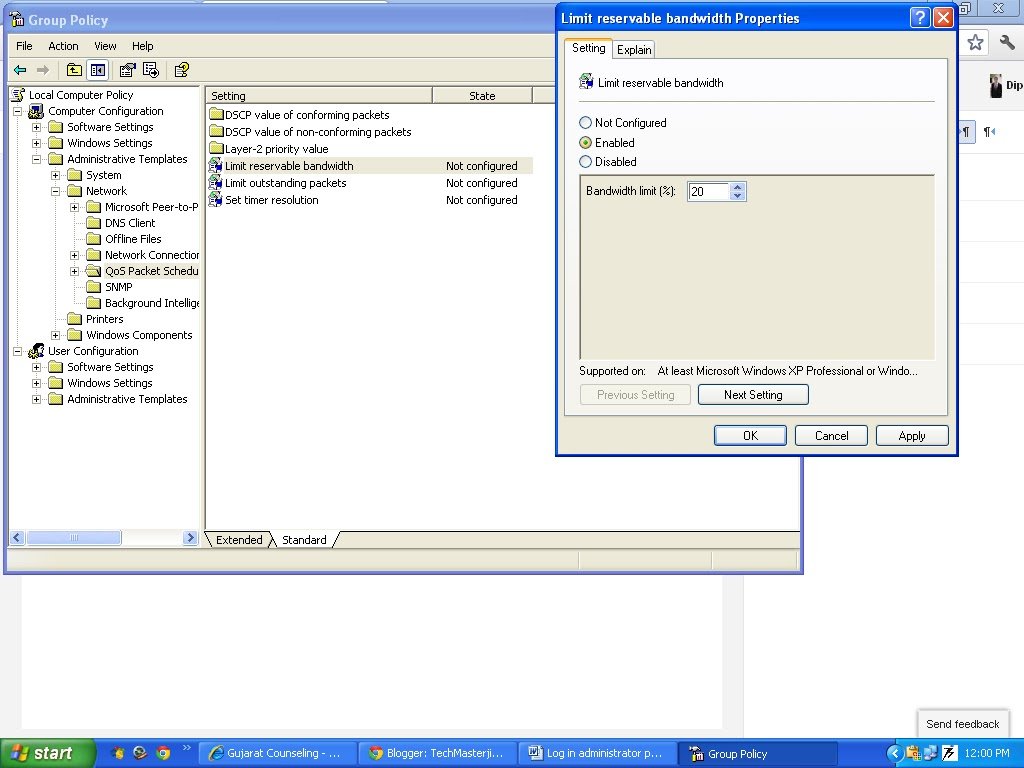Screen dimensions: 1024x768
Task: Open the View menu
Action: point(105,46)
